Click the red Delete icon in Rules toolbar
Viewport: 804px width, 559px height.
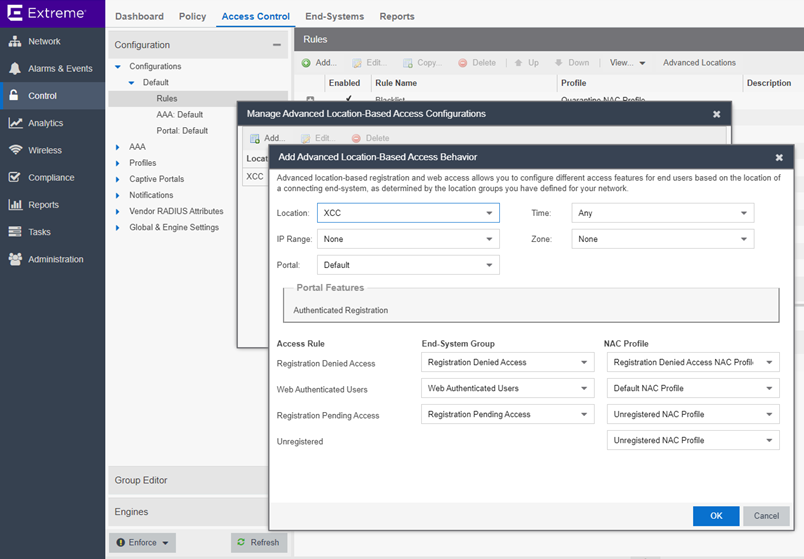[463, 63]
